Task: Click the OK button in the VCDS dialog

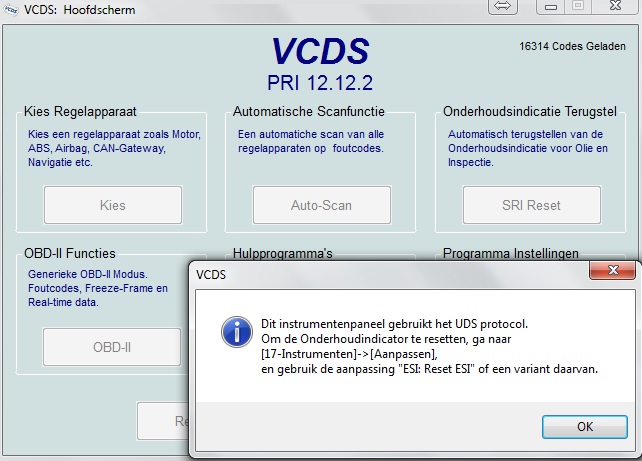Action: pyautogui.click(x=585, y=427)
